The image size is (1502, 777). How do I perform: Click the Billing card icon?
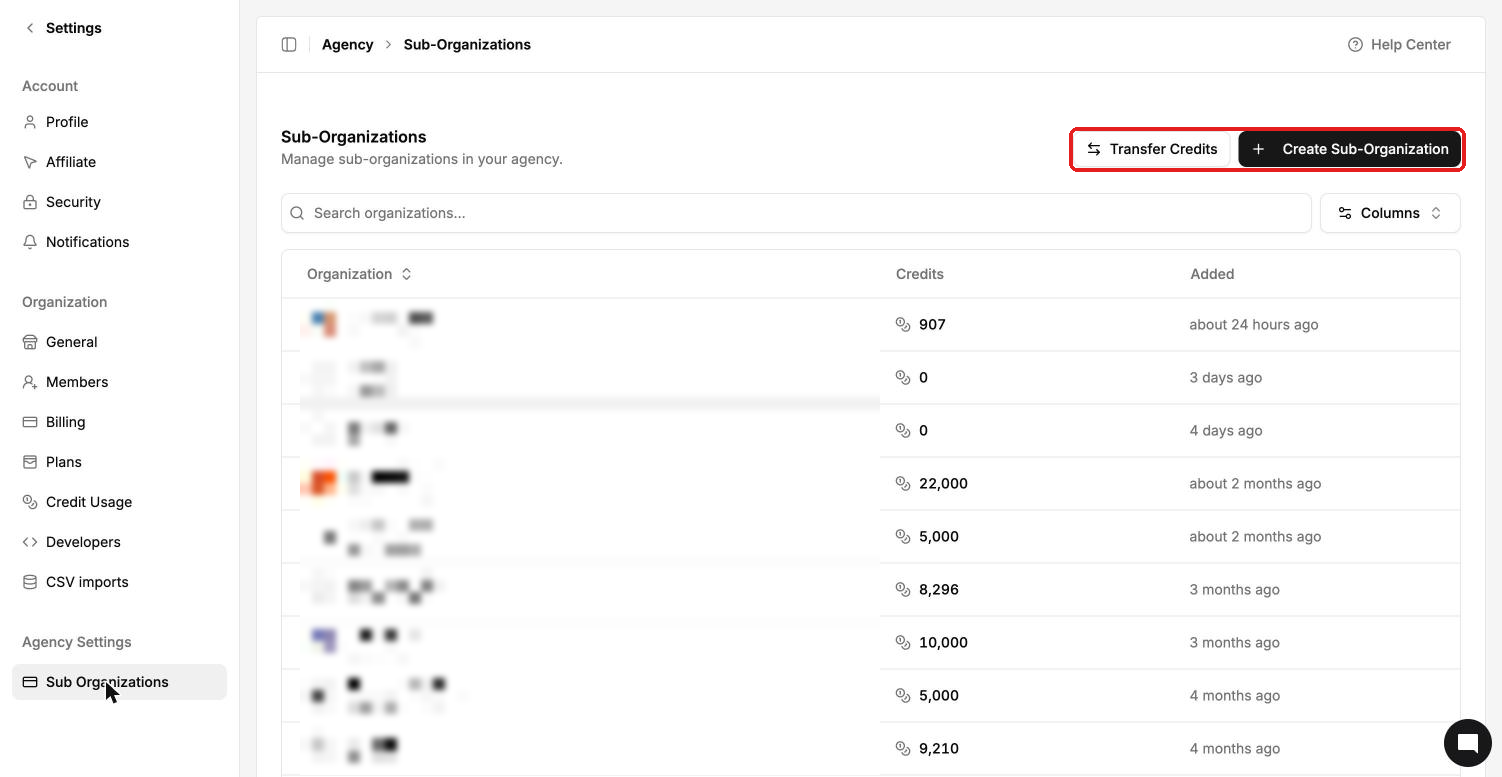pyautogui.click(x=30, y=422)
